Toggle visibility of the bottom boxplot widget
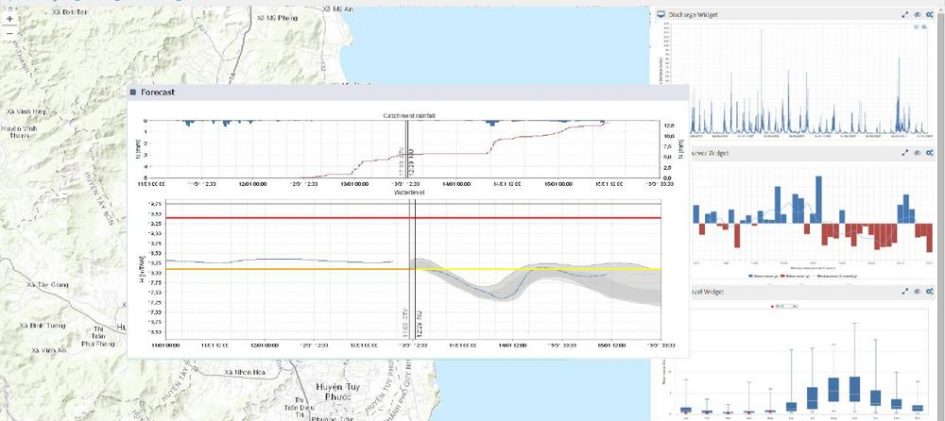This screenshot has height=421, width=945. pos(917,292)
